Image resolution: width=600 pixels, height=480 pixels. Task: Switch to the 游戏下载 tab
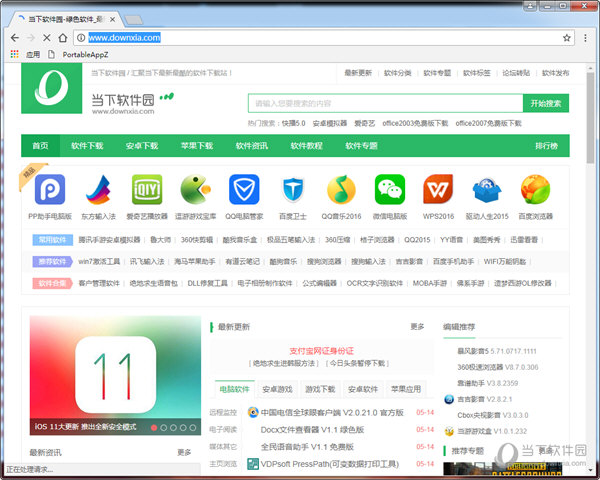coord(320,389)
